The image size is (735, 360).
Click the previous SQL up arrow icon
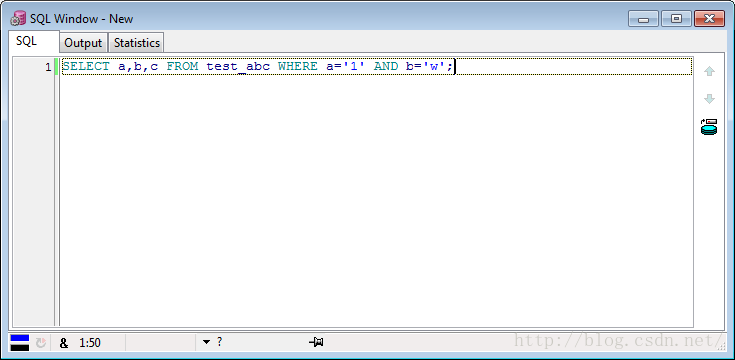(x=709, y=71)
